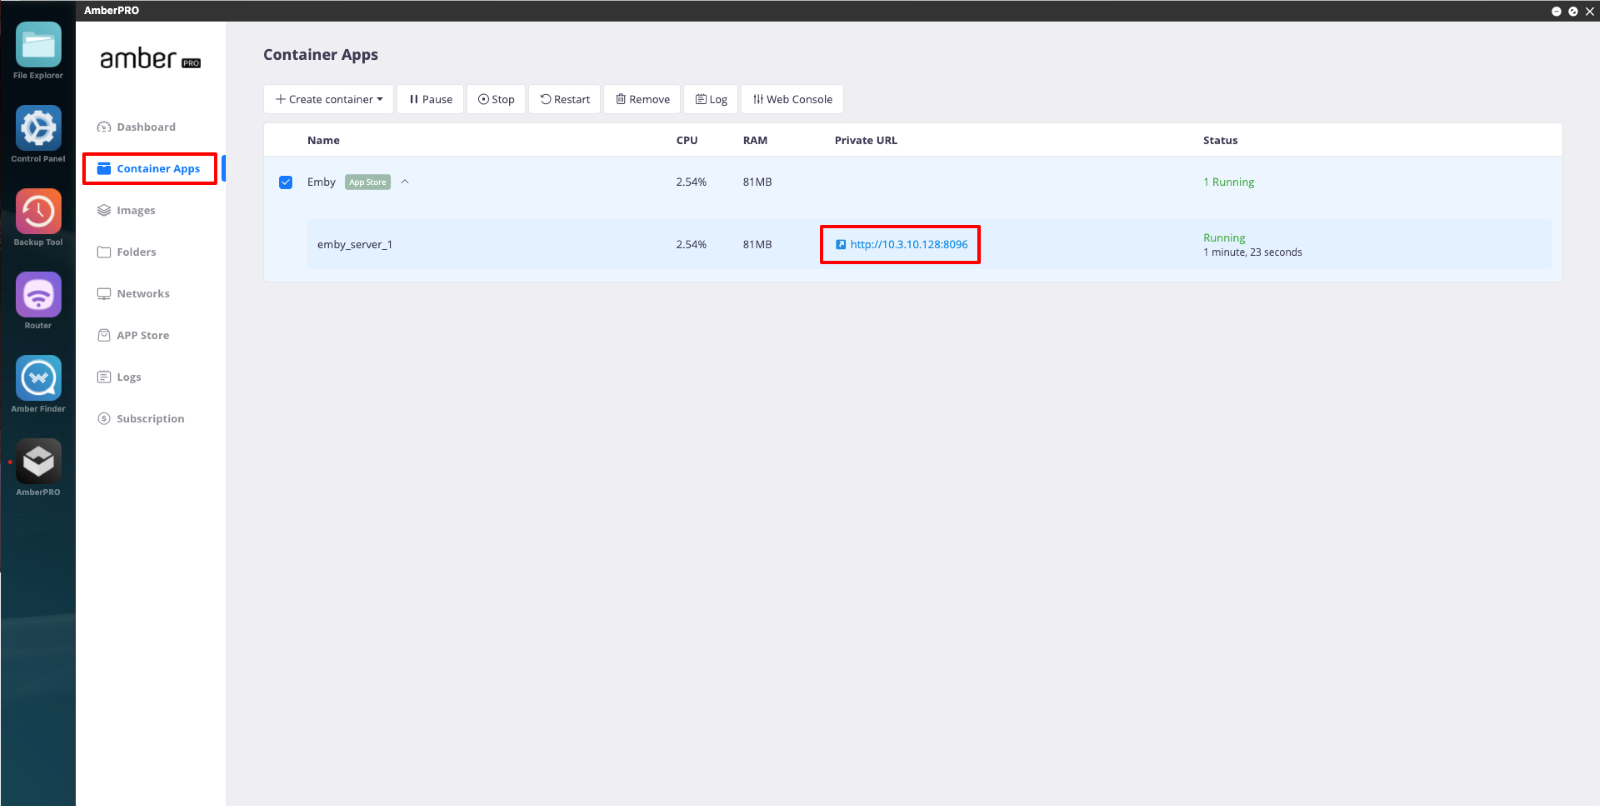Click the '1 Running' status text

1228,182
